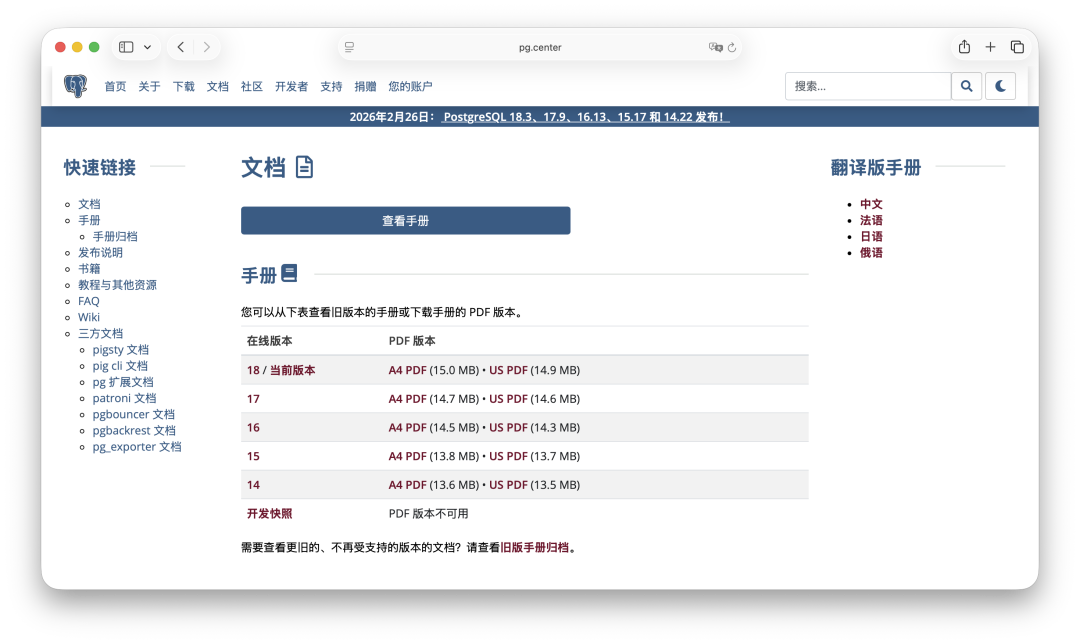Click the 查看手册 button
The image size is (1080, 644).
406,220
